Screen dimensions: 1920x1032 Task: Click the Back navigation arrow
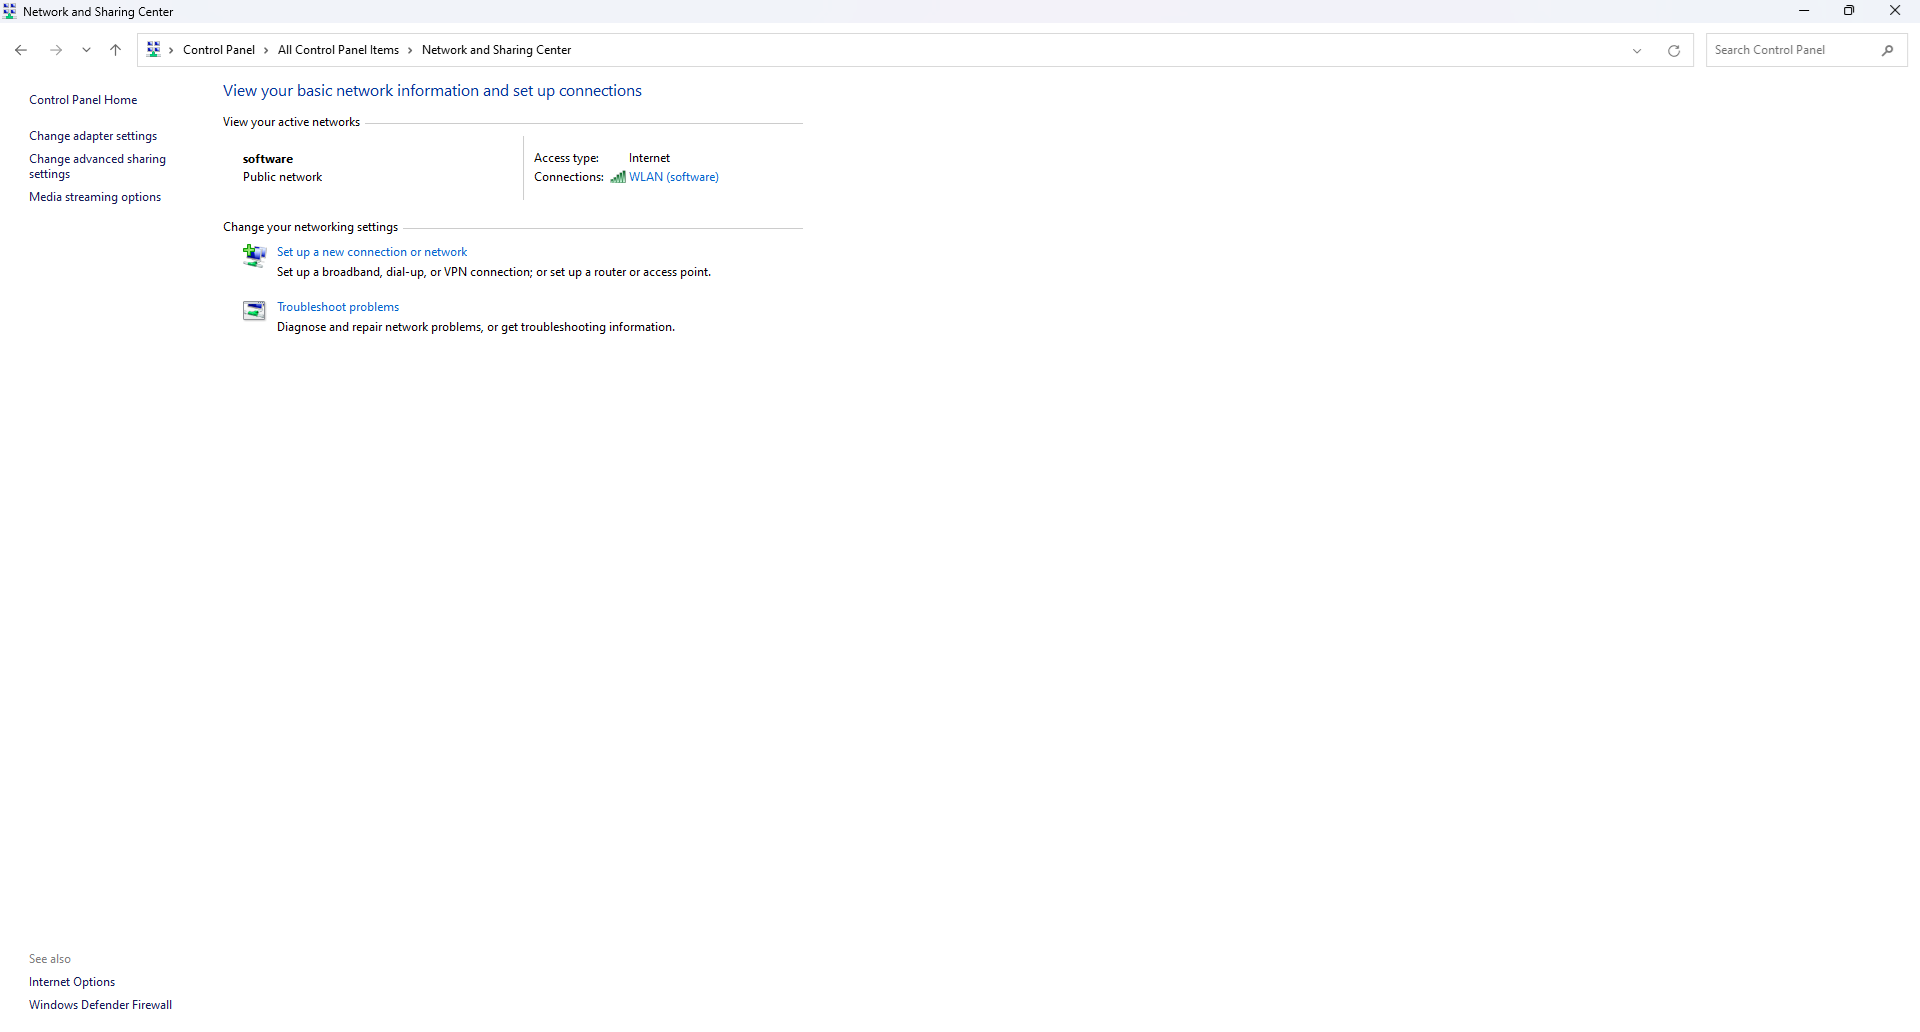click(x=21, y=50)
